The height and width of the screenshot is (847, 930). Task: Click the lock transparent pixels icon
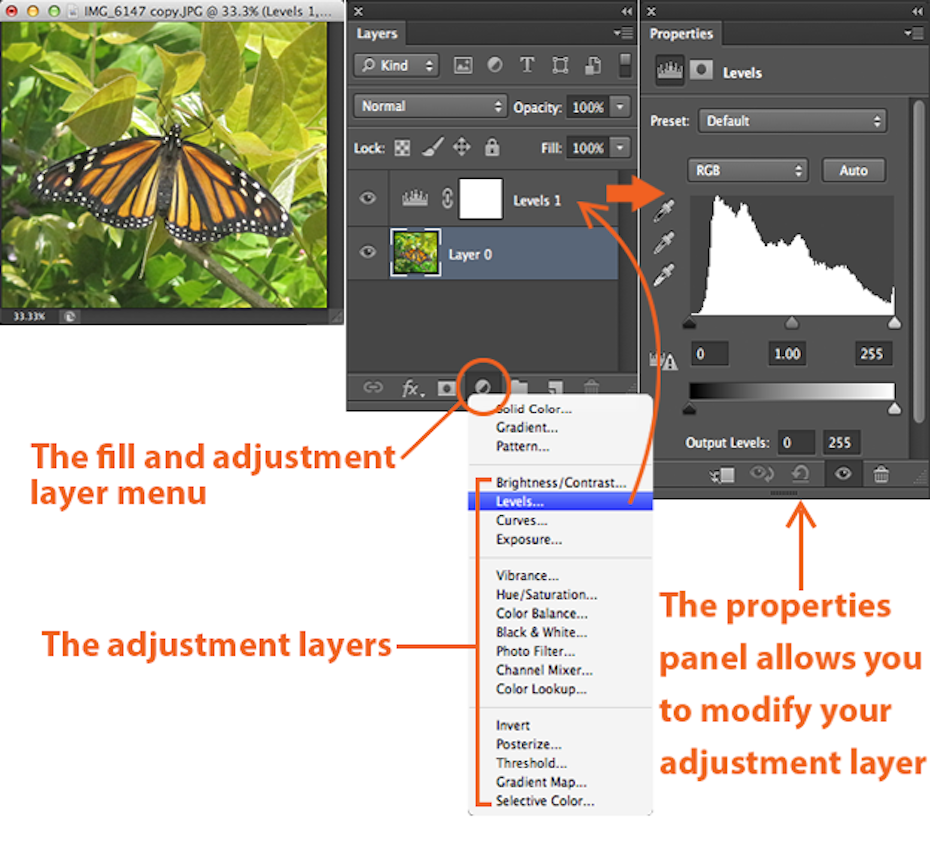(x=400, y=148)
